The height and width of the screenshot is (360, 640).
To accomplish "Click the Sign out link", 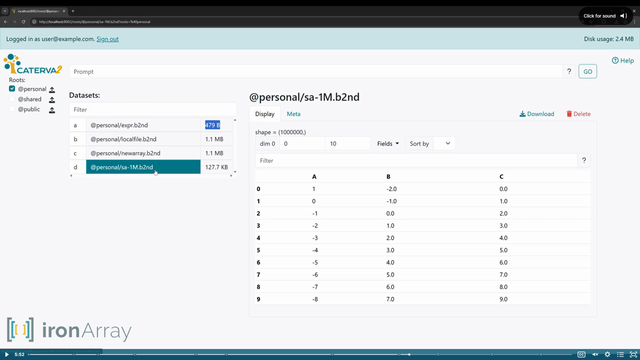I will tap(107, 39).
